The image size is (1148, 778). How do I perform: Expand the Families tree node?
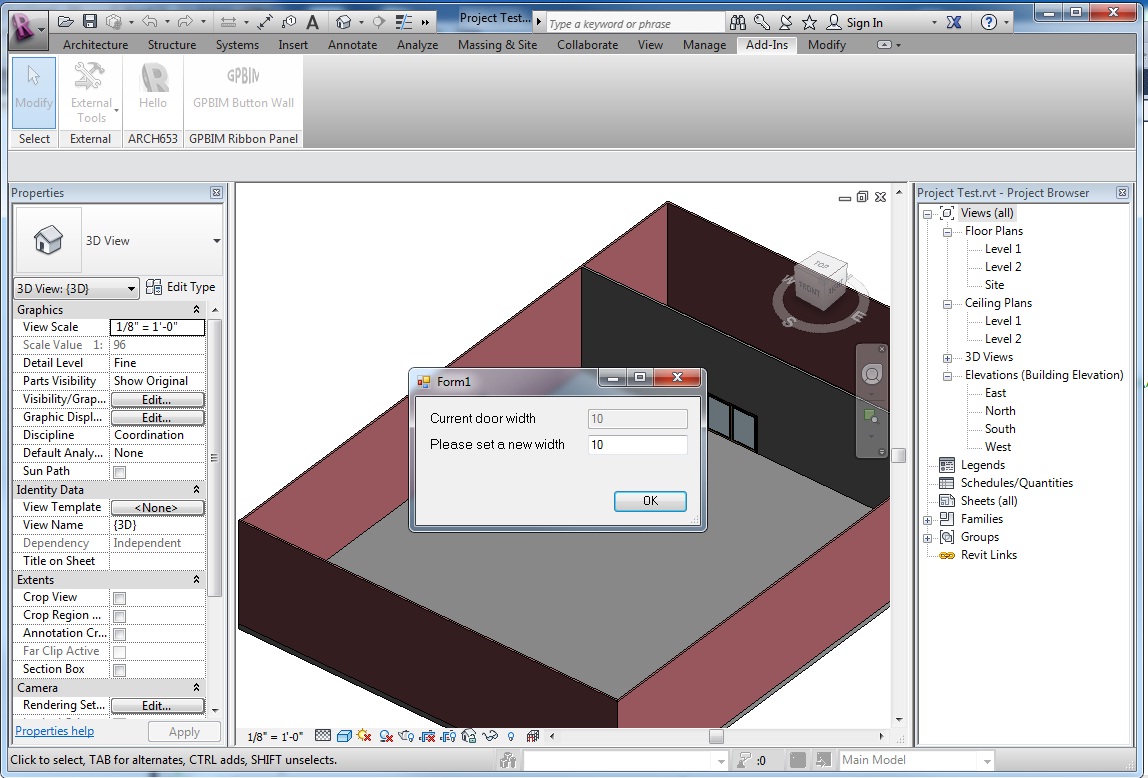(928, 520)
